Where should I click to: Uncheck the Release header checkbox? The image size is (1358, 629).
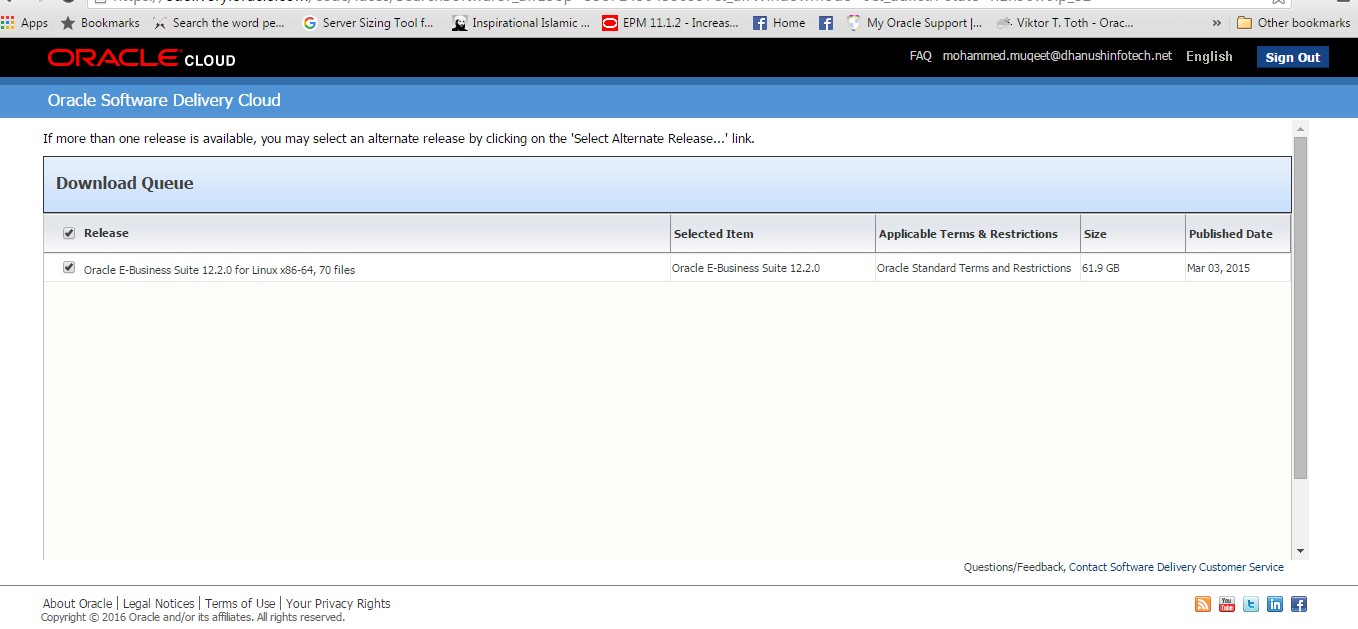[68, 233]
